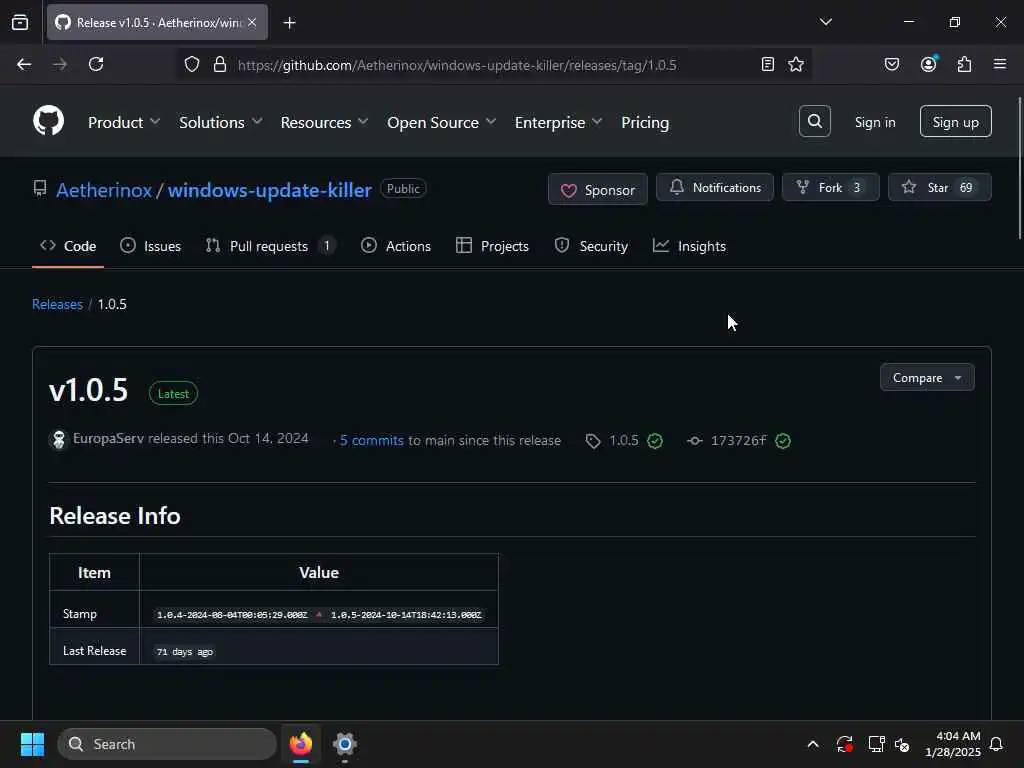Expand the Open Source menu
The width and height of the screenshot is (1024, 768).
tap(441, 122)
